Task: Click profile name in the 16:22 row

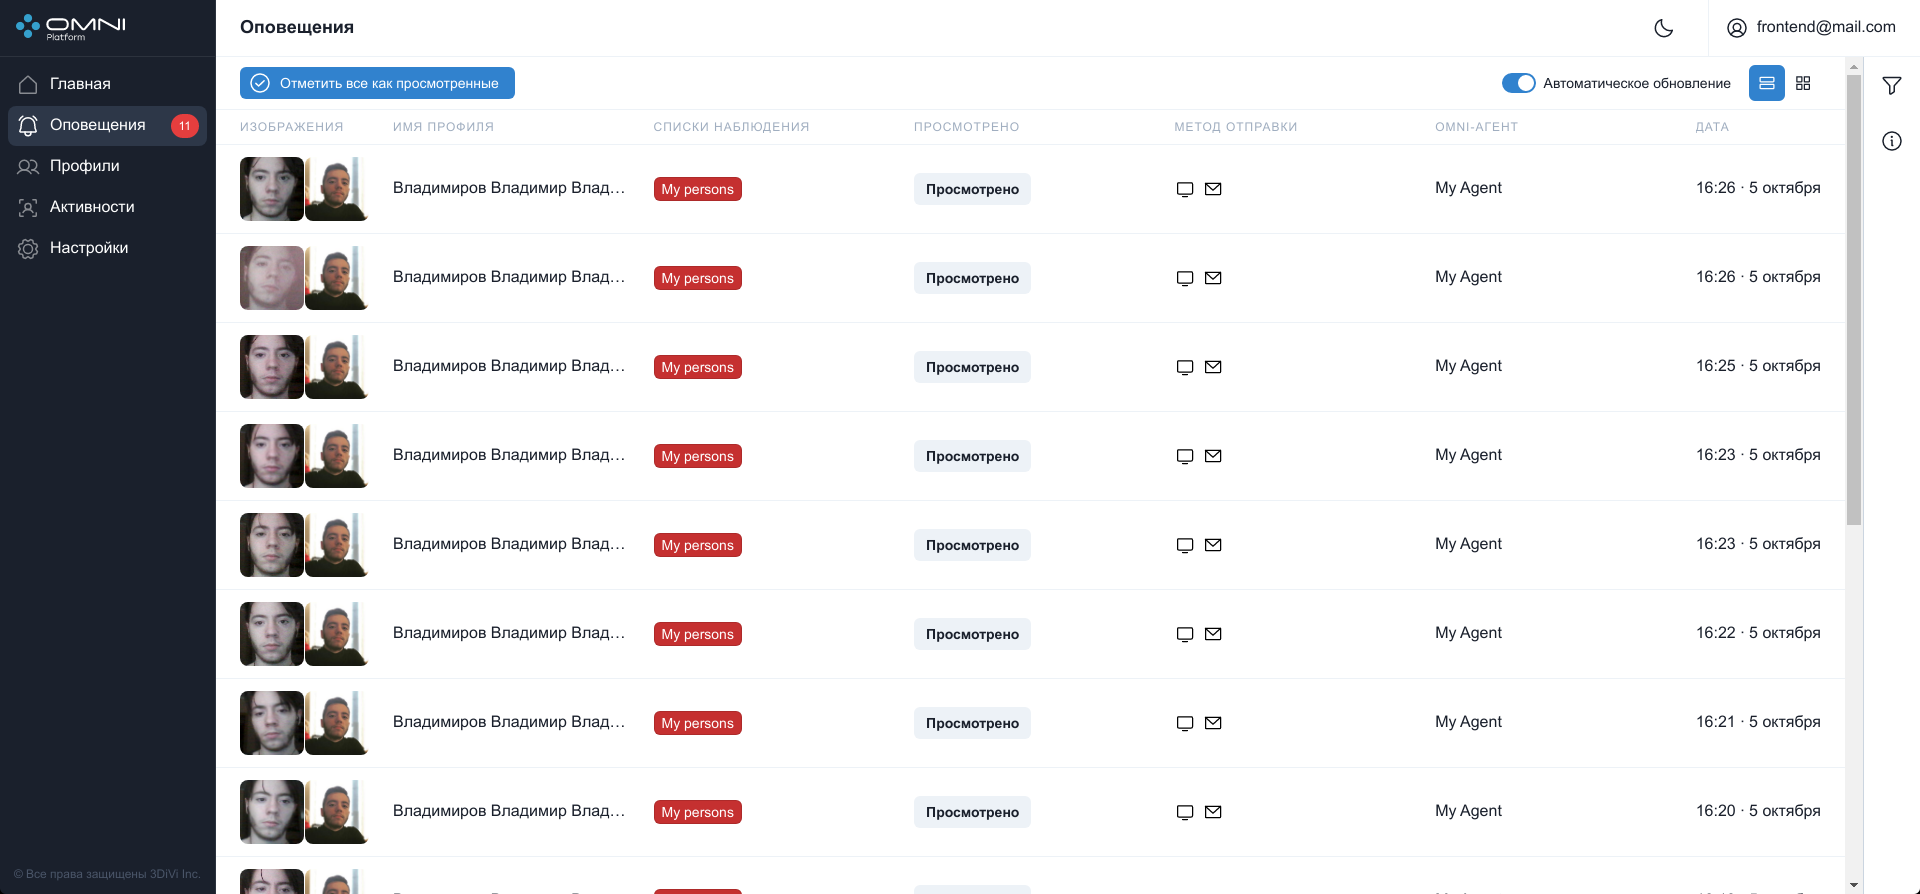Action: click(x=509, y=633)
